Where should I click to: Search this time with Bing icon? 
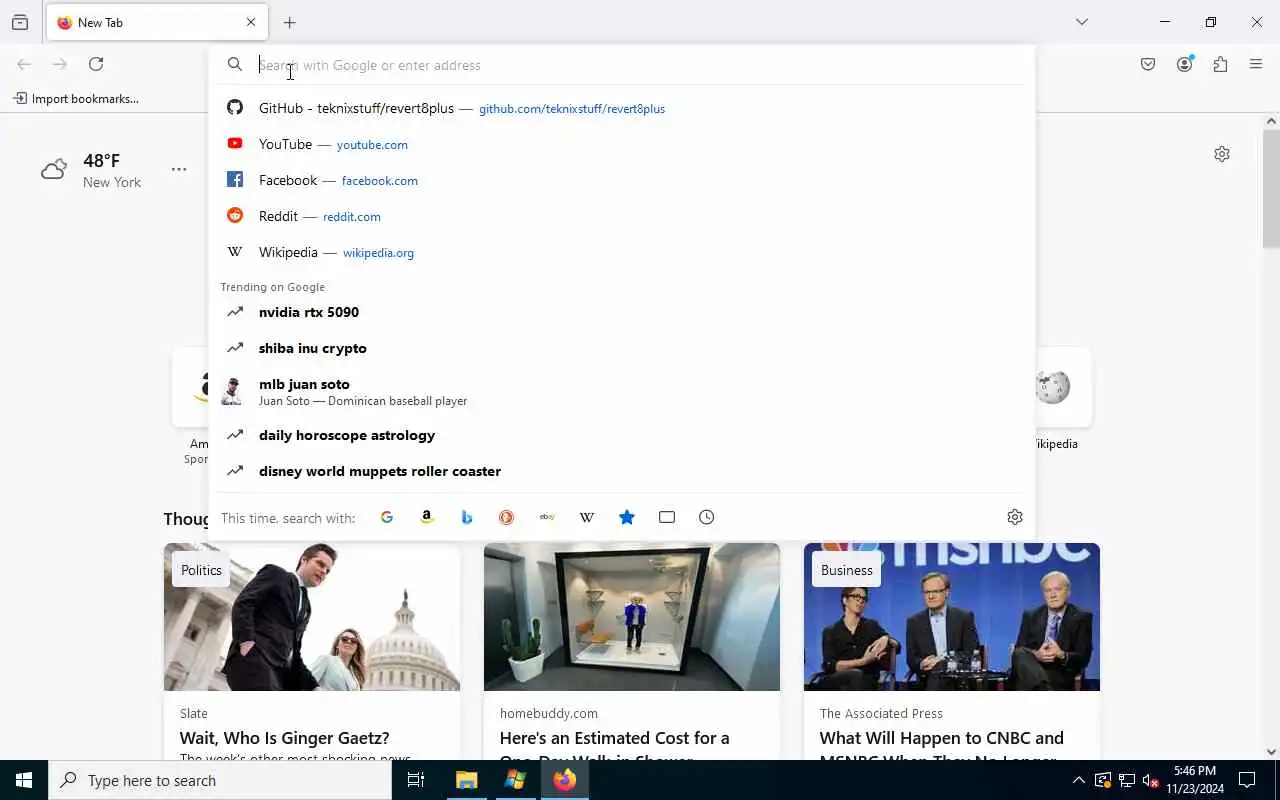pyautogui.click(x=467, y=517)
